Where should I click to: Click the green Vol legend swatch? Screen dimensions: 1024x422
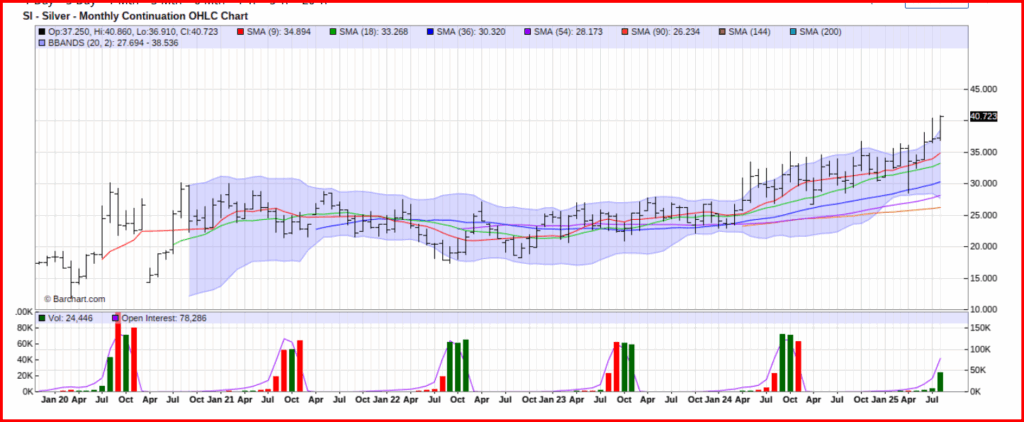(41, 317)
